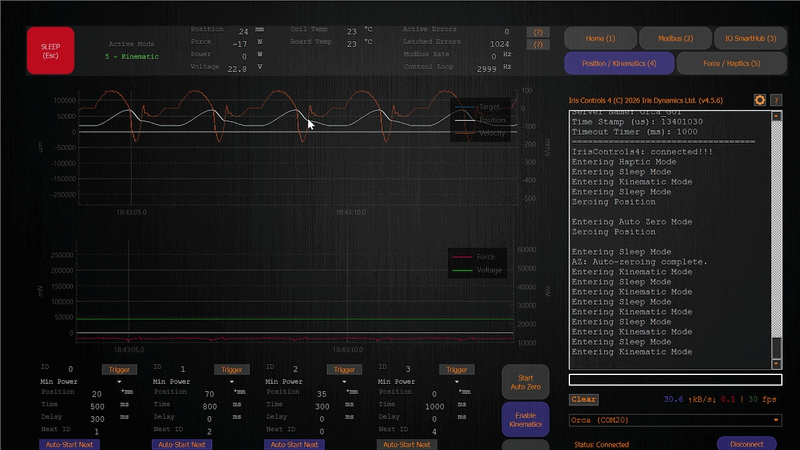Click console scrollbar down arrow
Image resolution: width=800 pixels, height=450 pixels.
[x=776, y=362]
